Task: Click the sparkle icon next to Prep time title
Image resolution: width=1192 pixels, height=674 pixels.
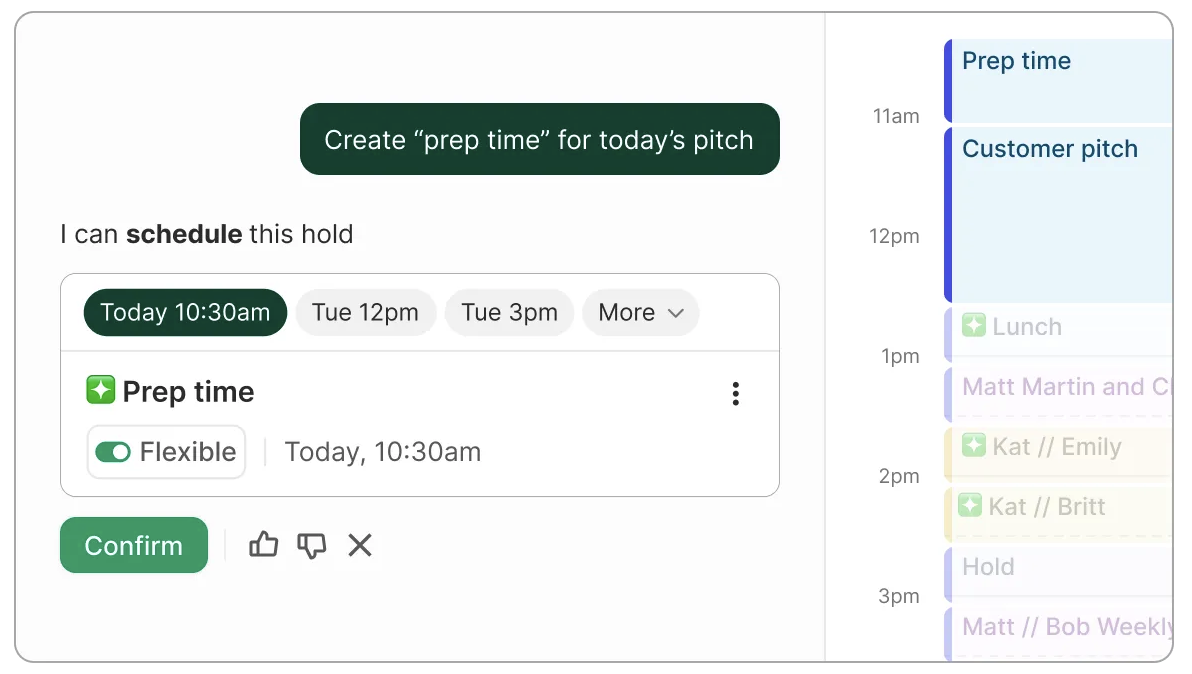Action: [100, 390]
